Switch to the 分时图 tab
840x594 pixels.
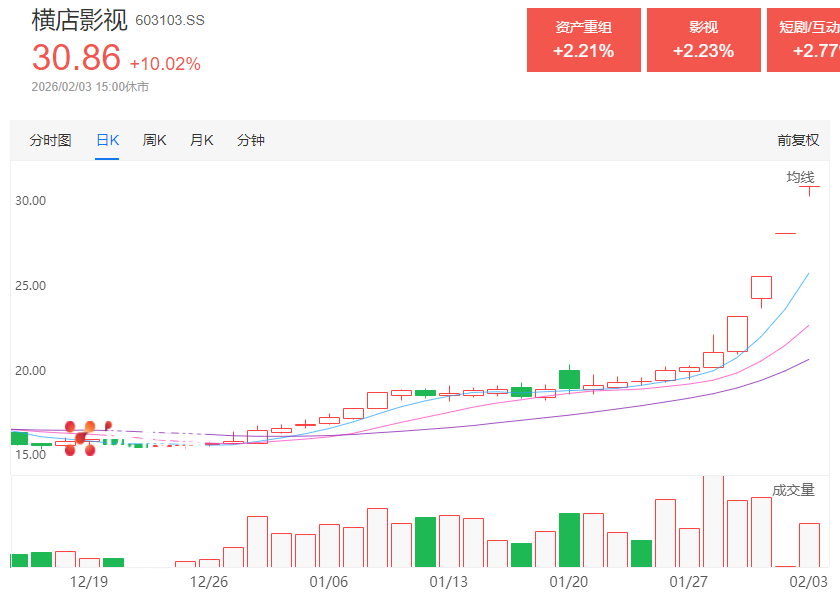click(x=50, y=141)
